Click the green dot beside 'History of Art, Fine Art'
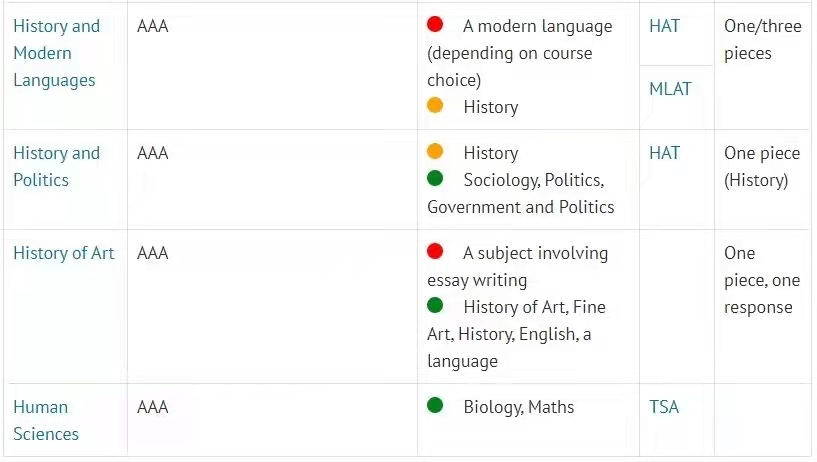Image resolution: width=817 pixels, height=462 pixels. (435, 305)
